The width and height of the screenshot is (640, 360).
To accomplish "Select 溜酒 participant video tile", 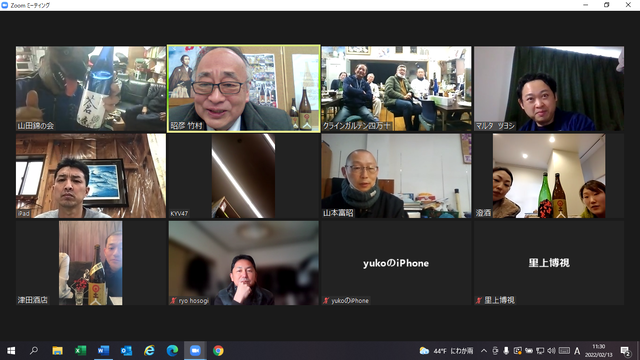I will [x=549, y=176].
